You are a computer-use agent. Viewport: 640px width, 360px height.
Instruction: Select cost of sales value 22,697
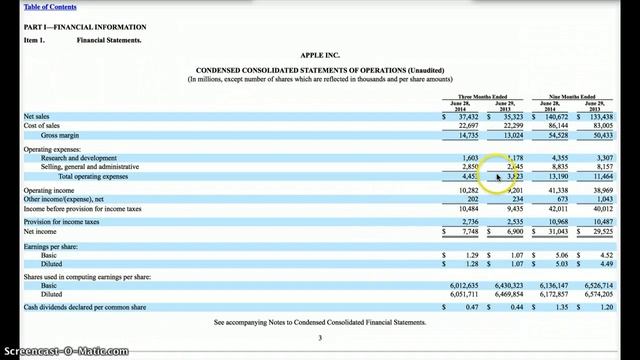click(469, 126)
